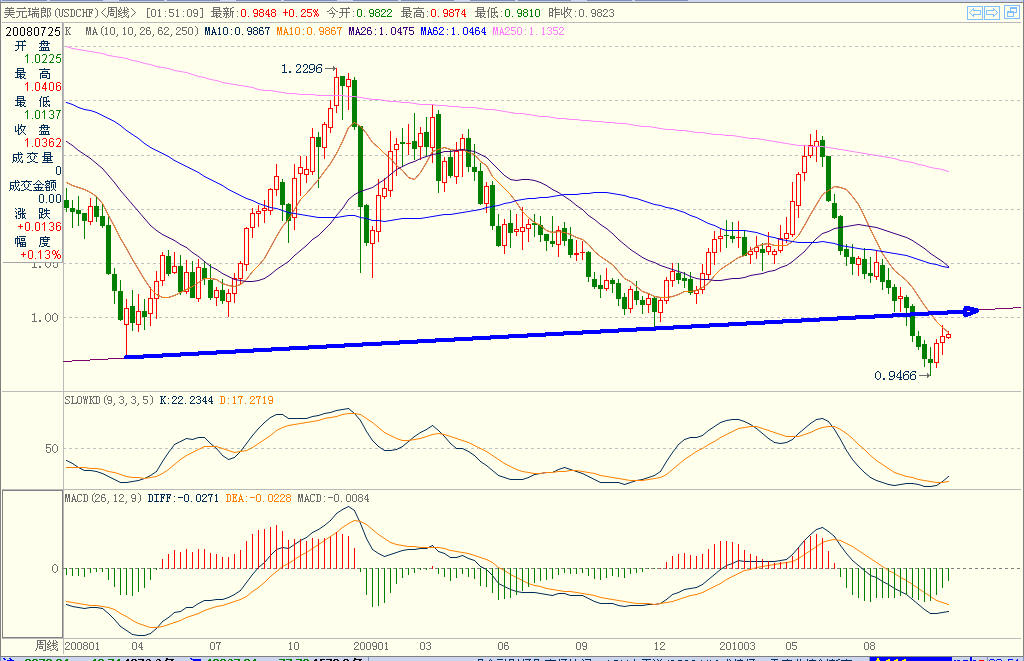Click the left arrow previous-chart icon
This screenshot has width=1024, height=661.
[x=975, y=12]
